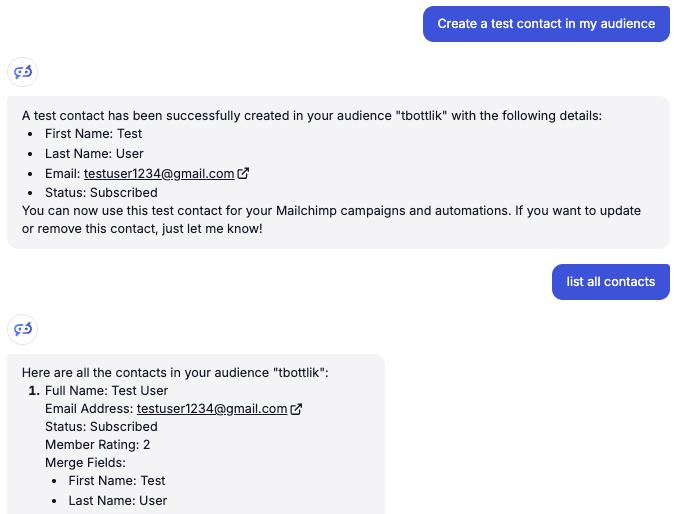Click the "Full Name: Test User" entry
This screenshot has width=674, height=514.
coord(106,391)
